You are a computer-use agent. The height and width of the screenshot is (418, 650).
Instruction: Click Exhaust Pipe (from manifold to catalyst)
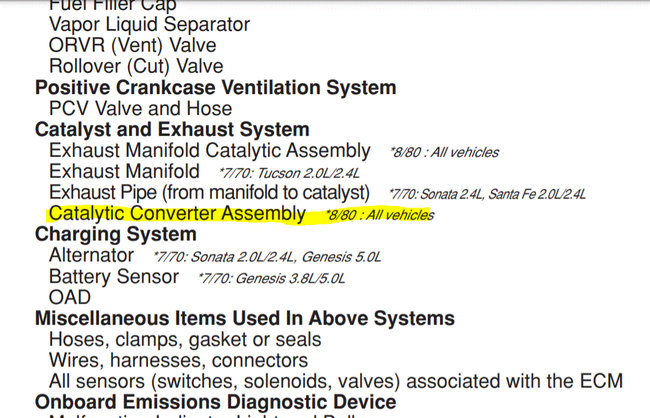(209, 192)
